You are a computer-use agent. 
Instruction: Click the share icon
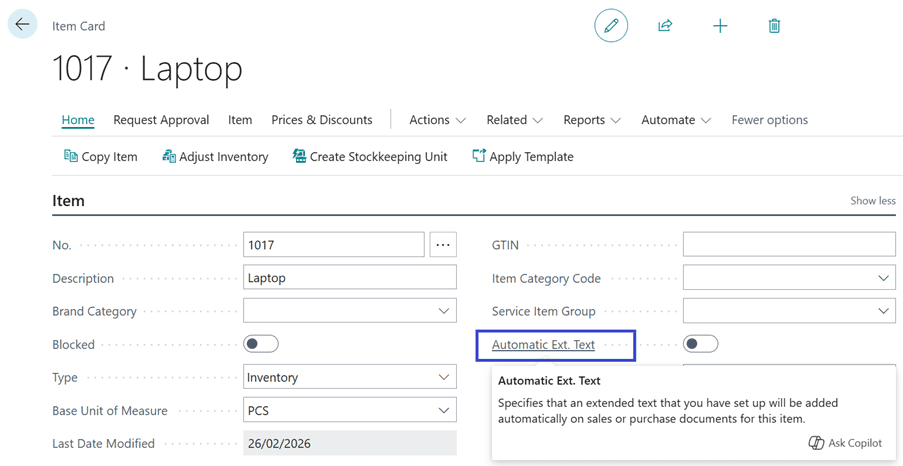click(x=665, y=26)
